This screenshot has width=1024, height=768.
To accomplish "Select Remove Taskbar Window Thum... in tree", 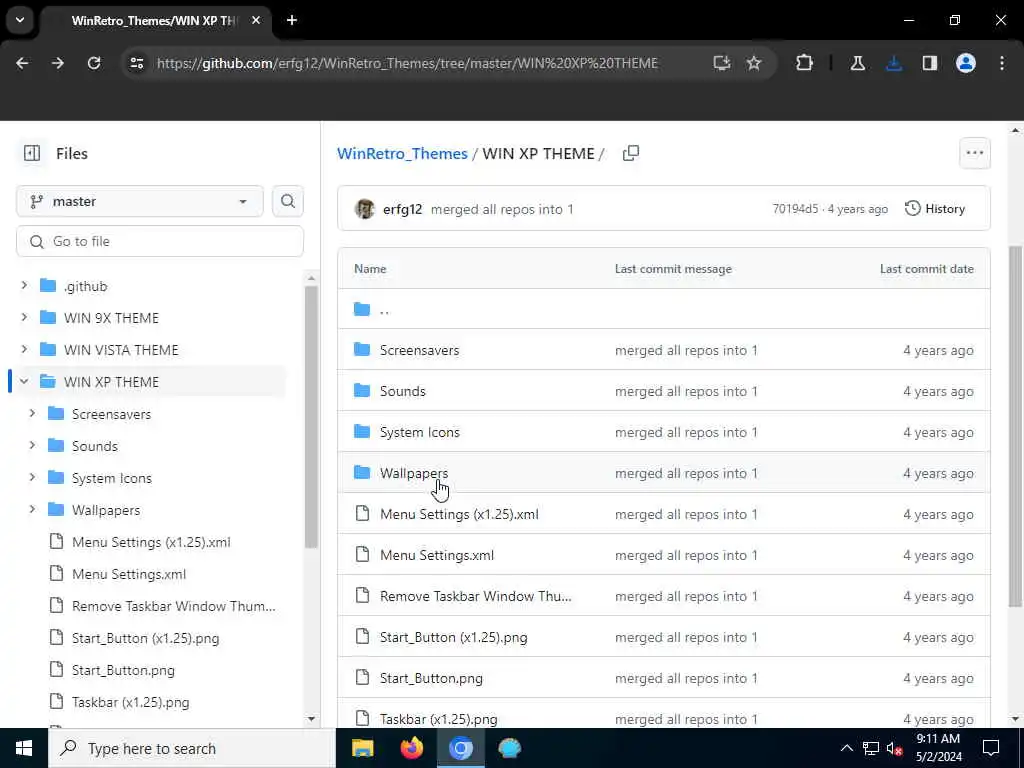I will tap(173, 606).
